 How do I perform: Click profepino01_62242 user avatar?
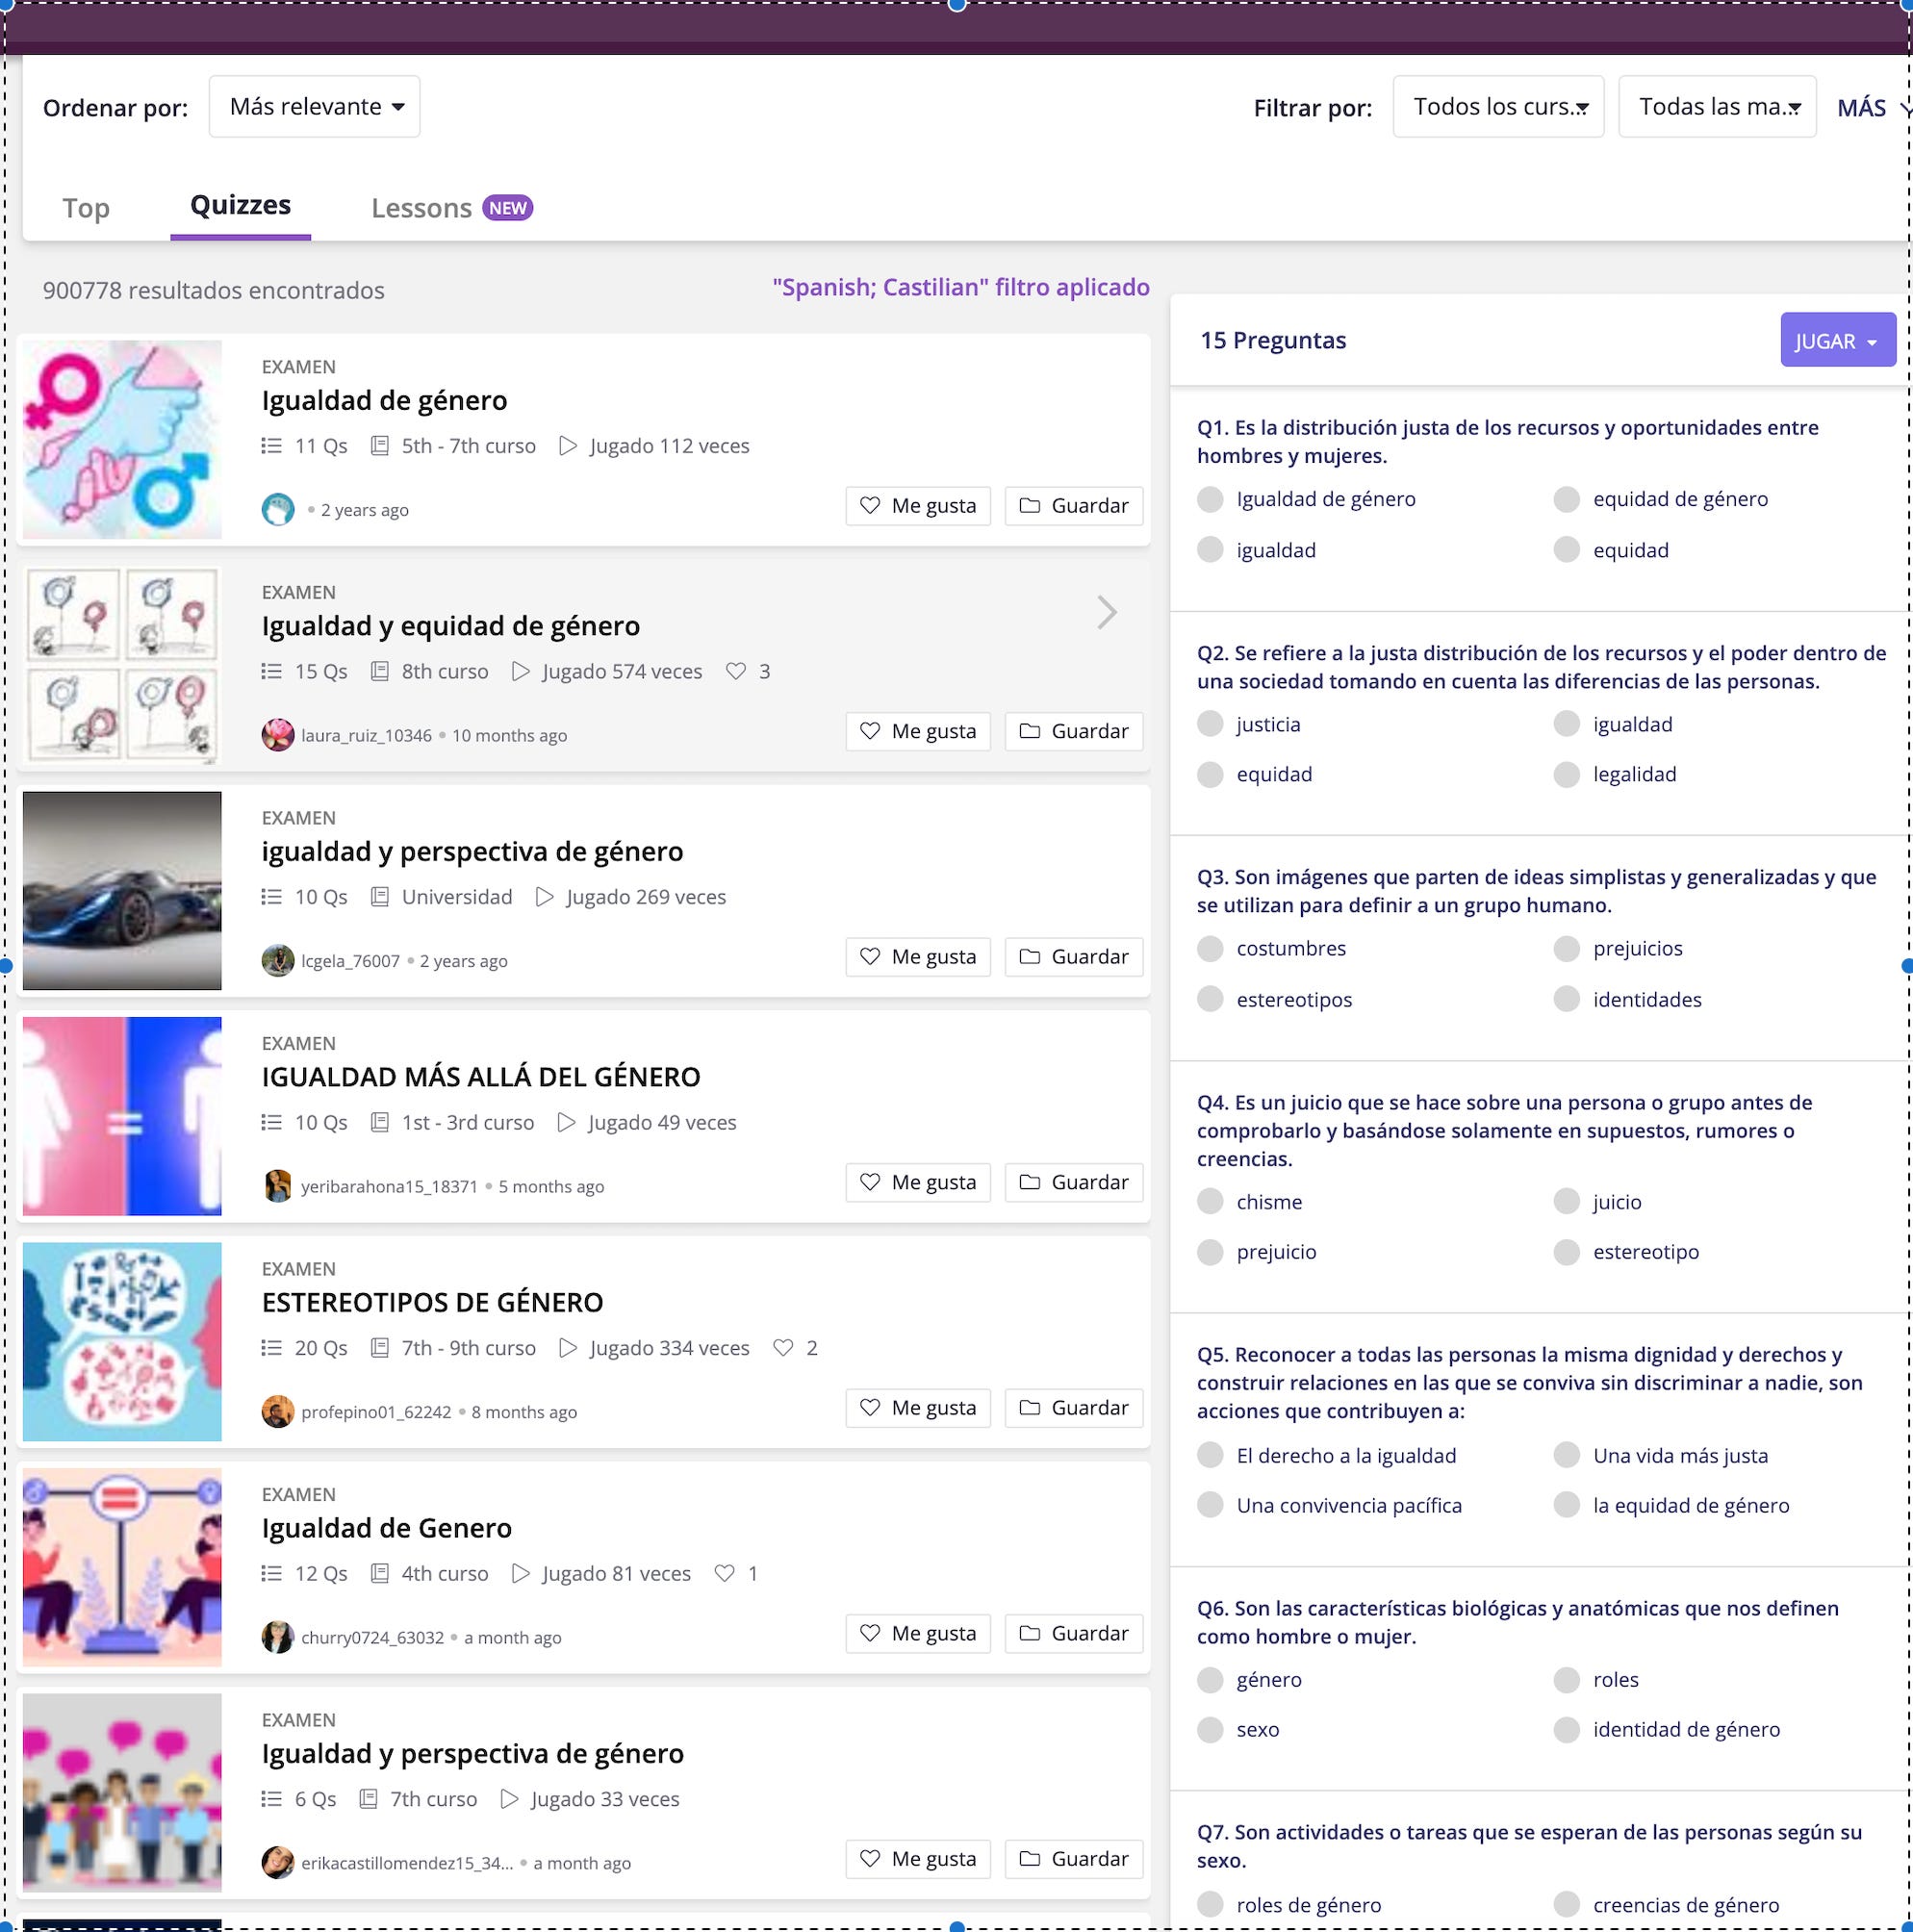click(277, 1412)
